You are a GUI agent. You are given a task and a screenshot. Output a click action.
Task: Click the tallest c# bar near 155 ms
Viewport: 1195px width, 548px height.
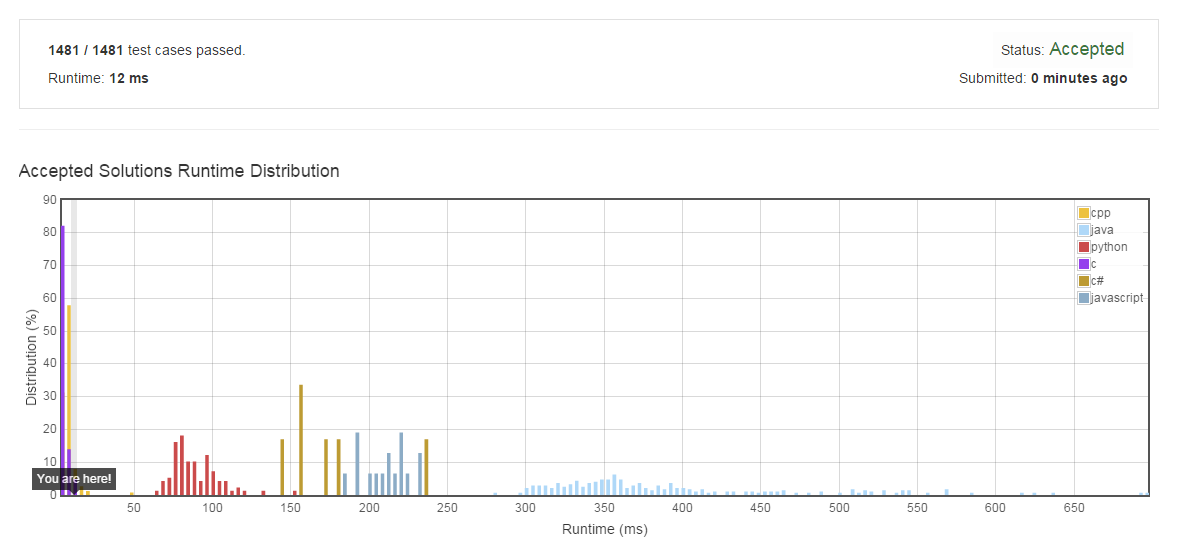tap(301, 440)
